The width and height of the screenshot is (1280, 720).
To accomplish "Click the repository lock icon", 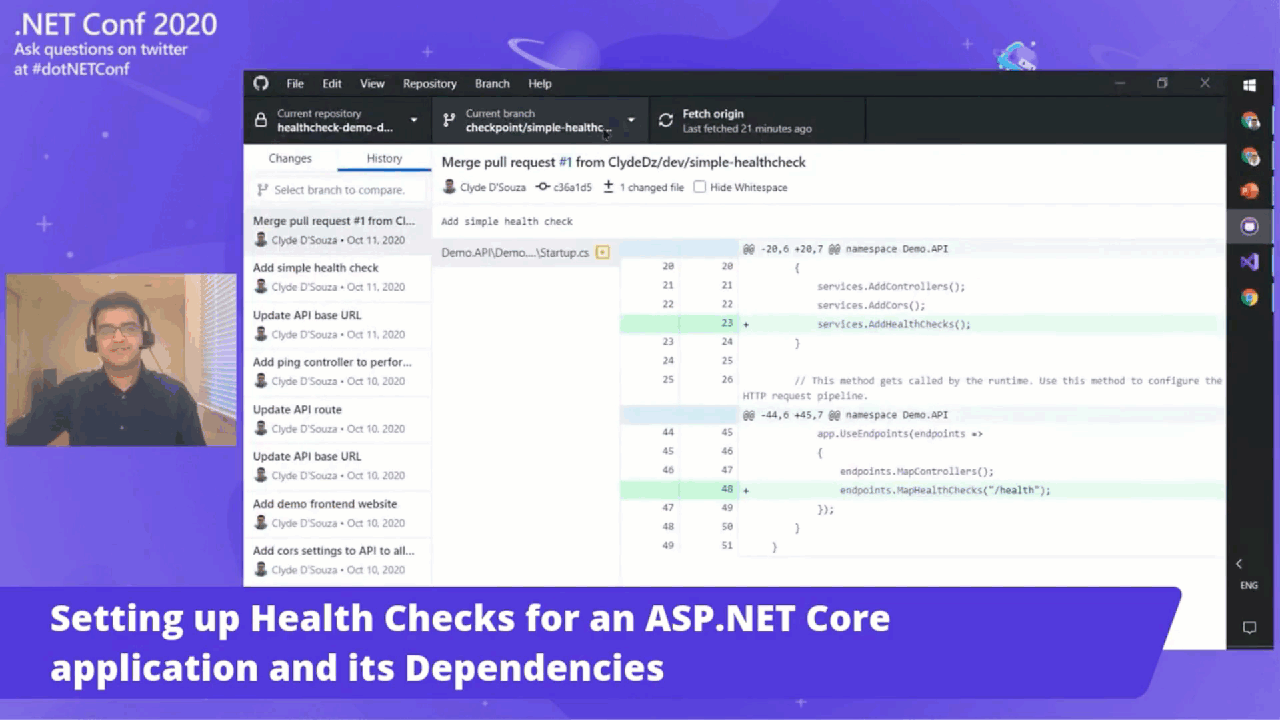I will tap(261, 121).
